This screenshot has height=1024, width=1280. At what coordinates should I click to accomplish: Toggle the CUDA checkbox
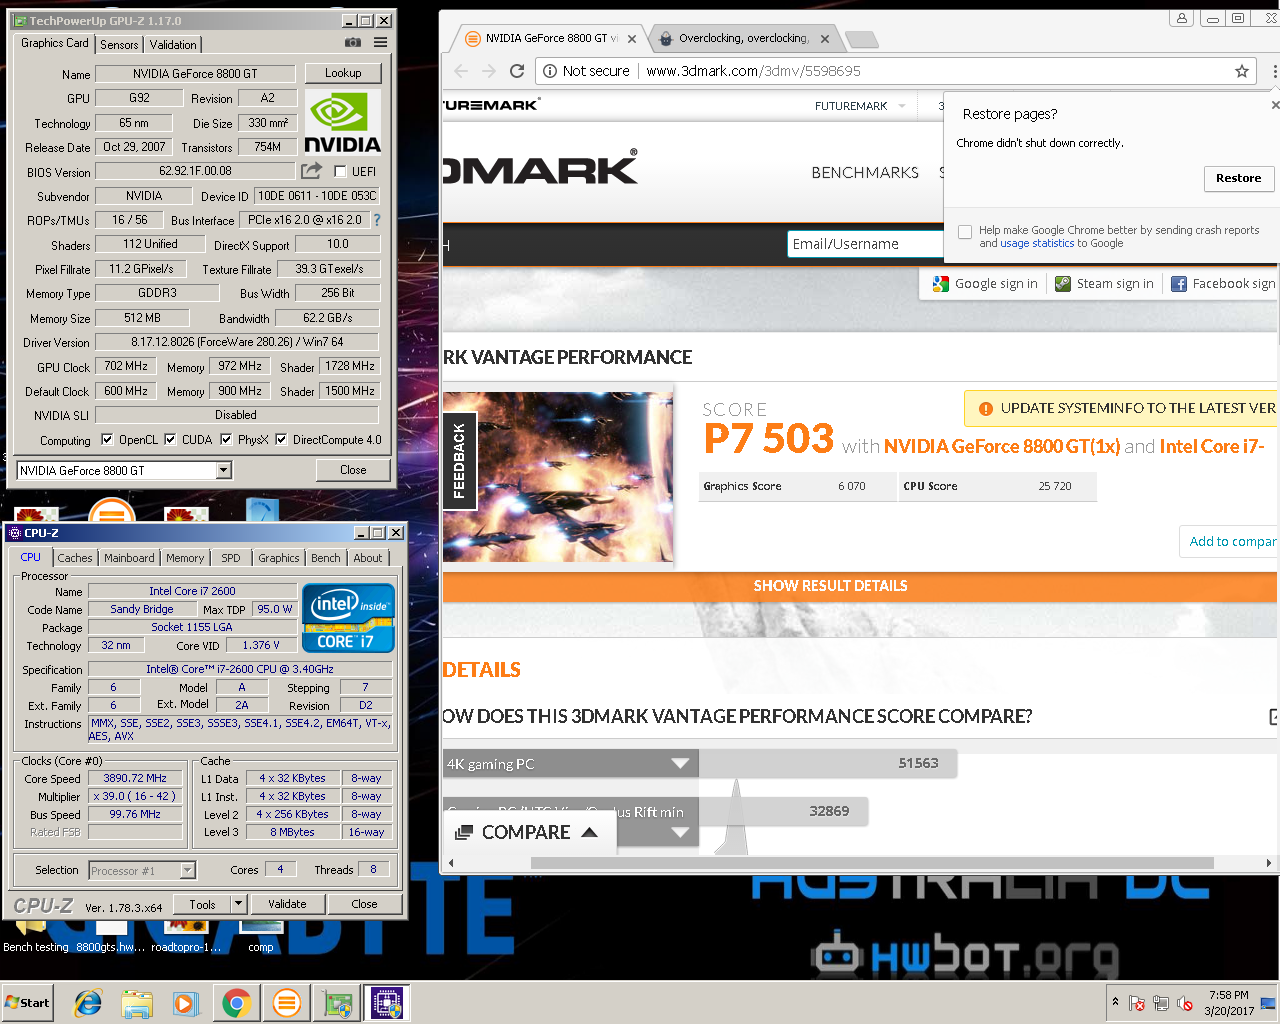(170, 439)
